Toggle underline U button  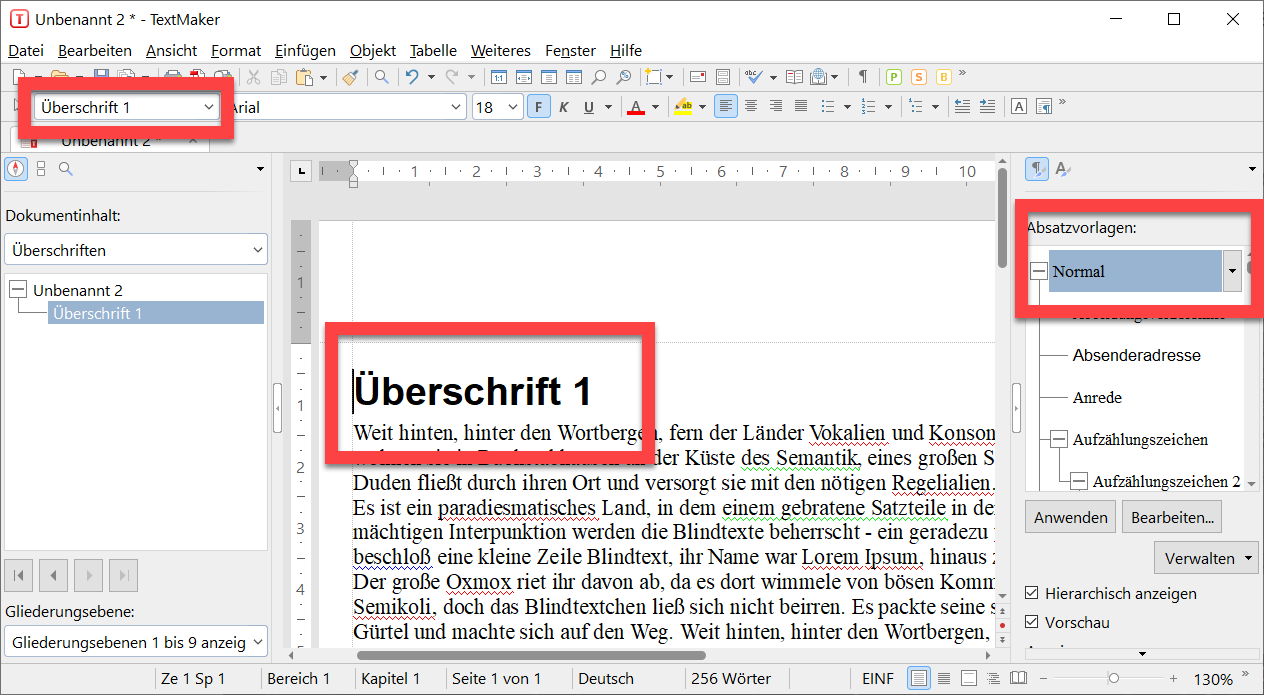[x=589, y=106]
